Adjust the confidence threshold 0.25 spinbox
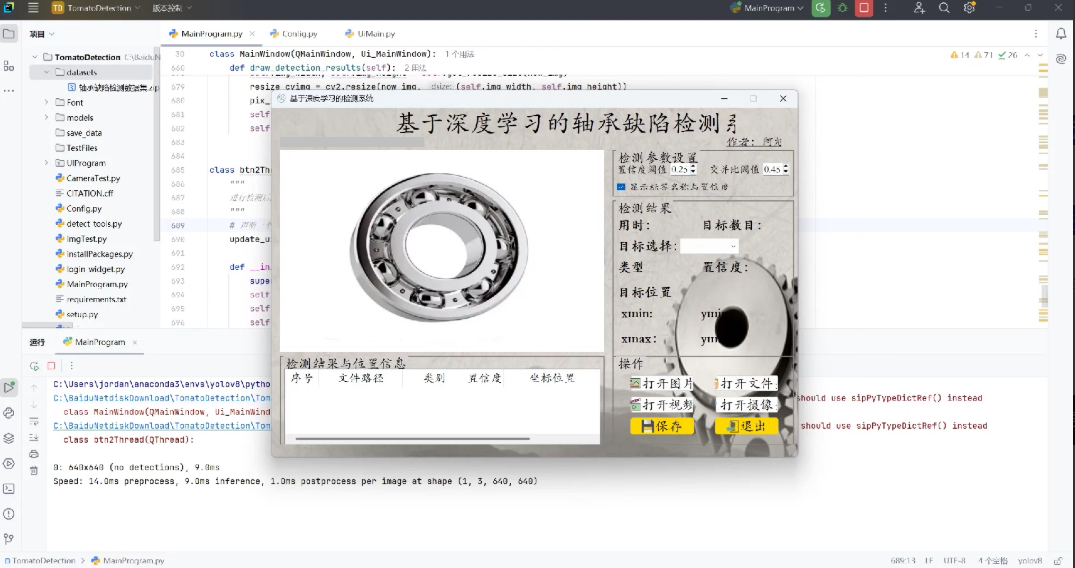This screenshot has height=568, width=1075. click(684, 169)
